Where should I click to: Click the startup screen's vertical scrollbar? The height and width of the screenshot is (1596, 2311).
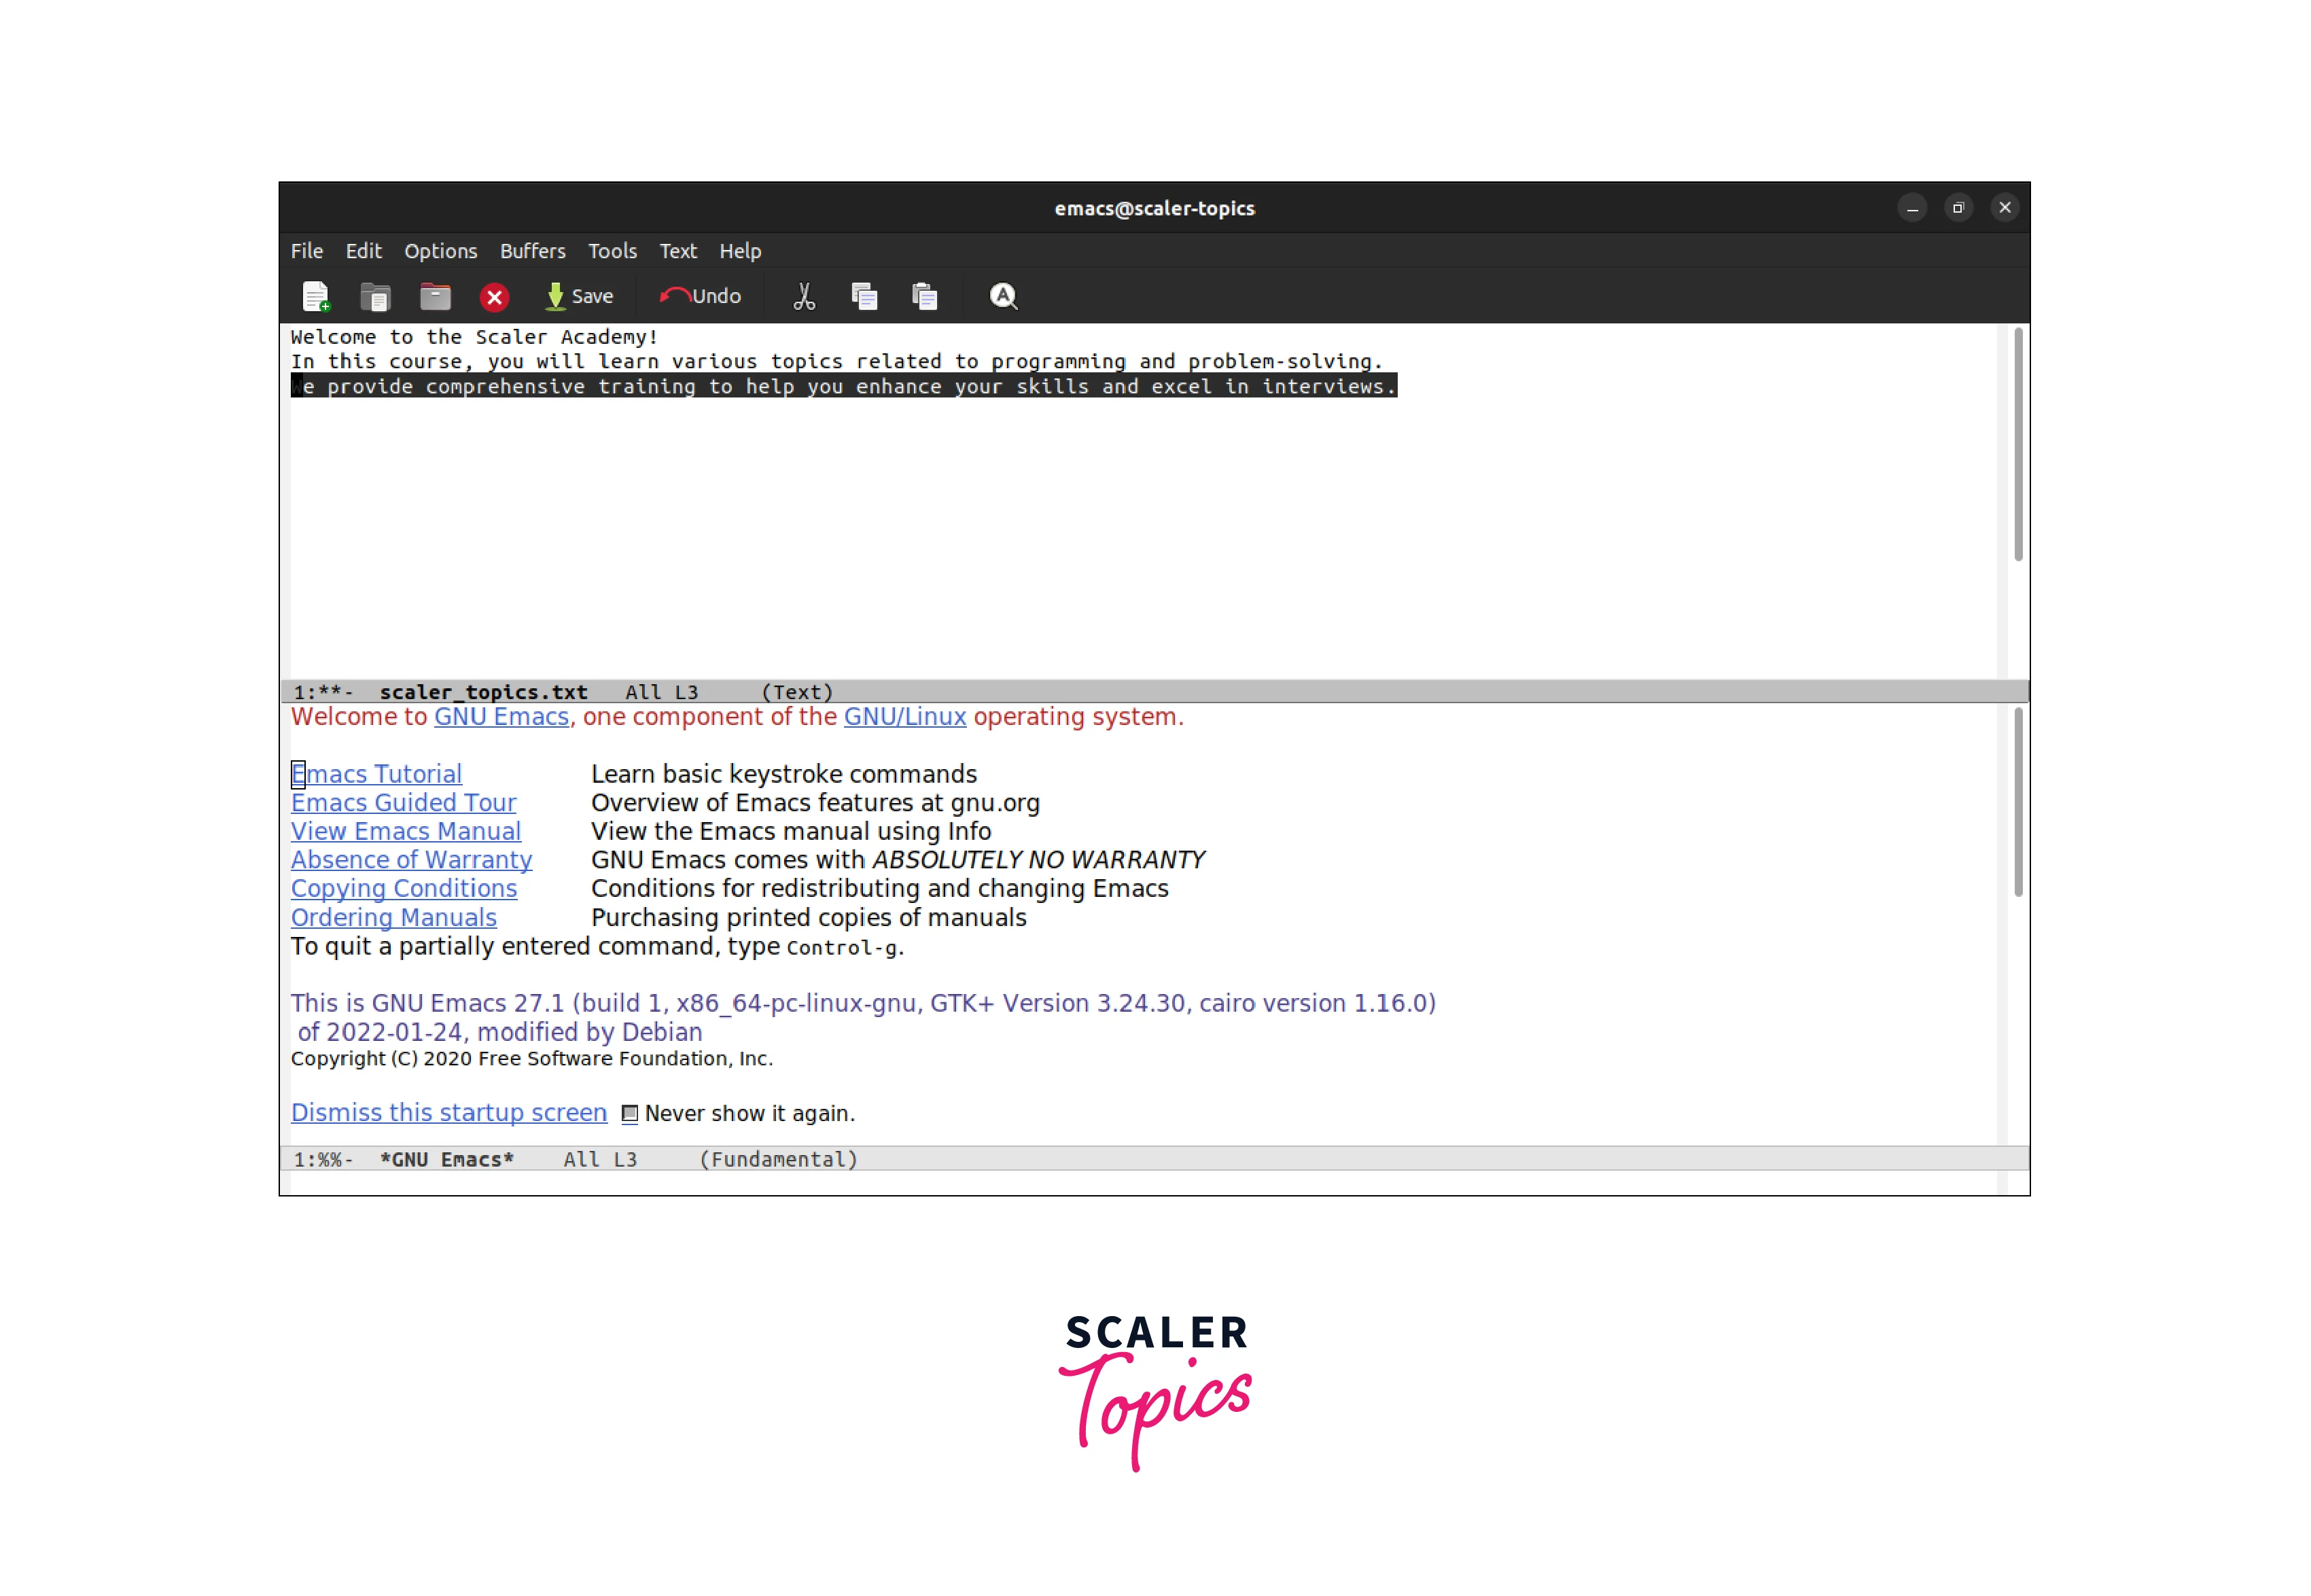coord(2018,802)
